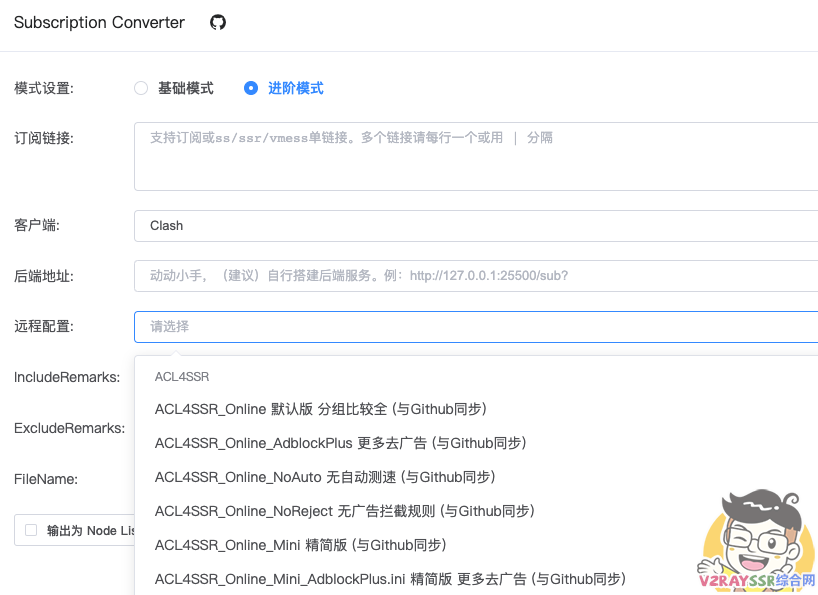Select ACL4SSR_Online_Mini_AdblockPlus.ini option
Screen dimensions: 818x595
click(390, 578)
